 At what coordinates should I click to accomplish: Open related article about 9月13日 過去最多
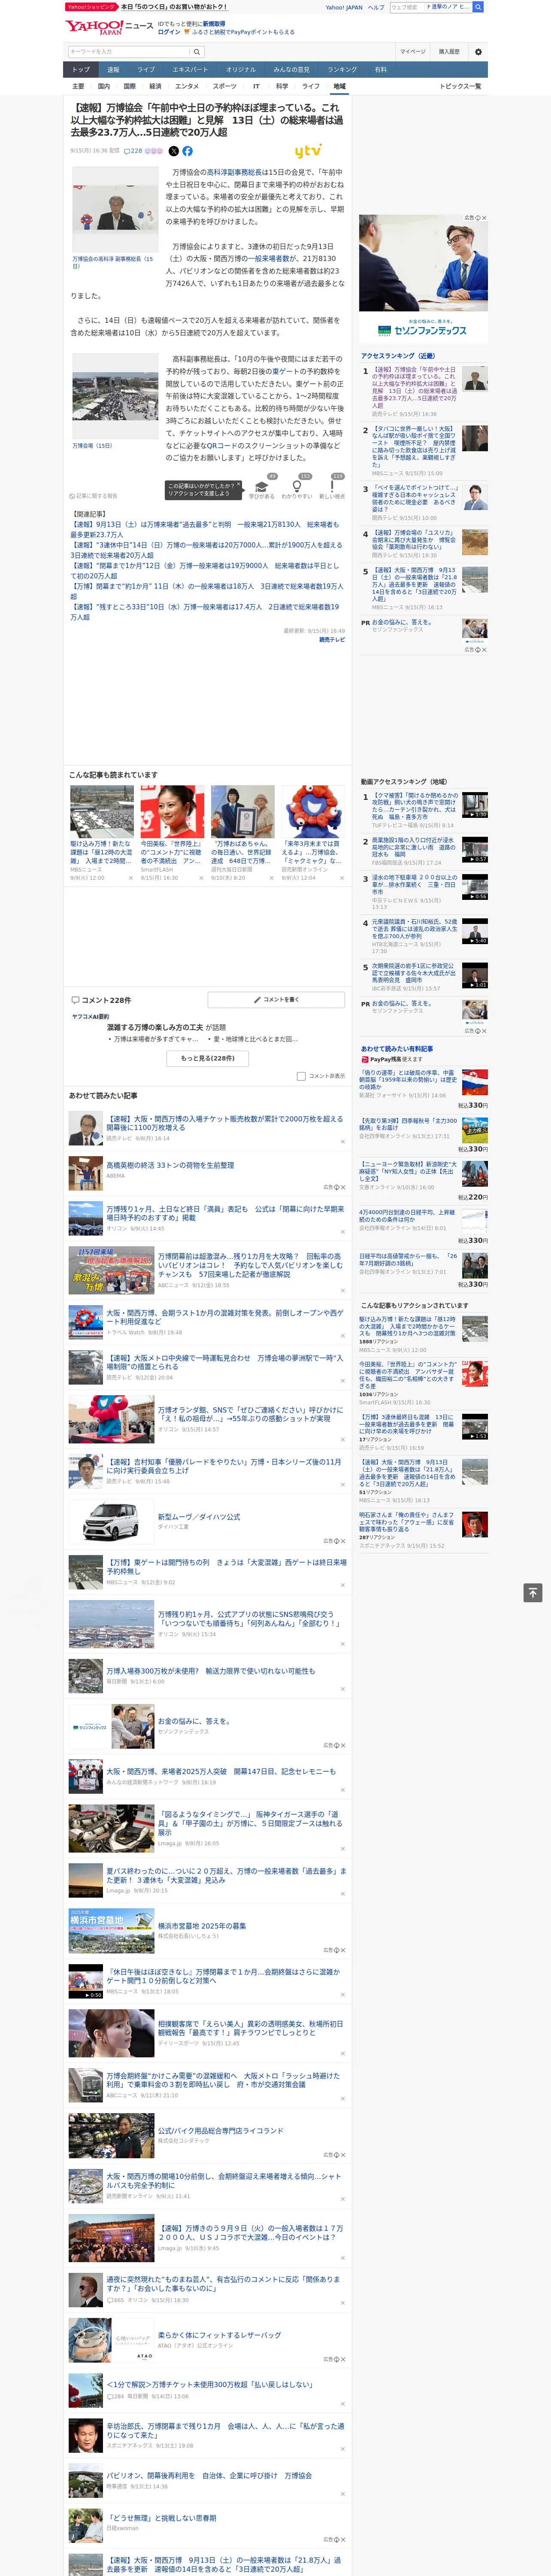(206, 529)
